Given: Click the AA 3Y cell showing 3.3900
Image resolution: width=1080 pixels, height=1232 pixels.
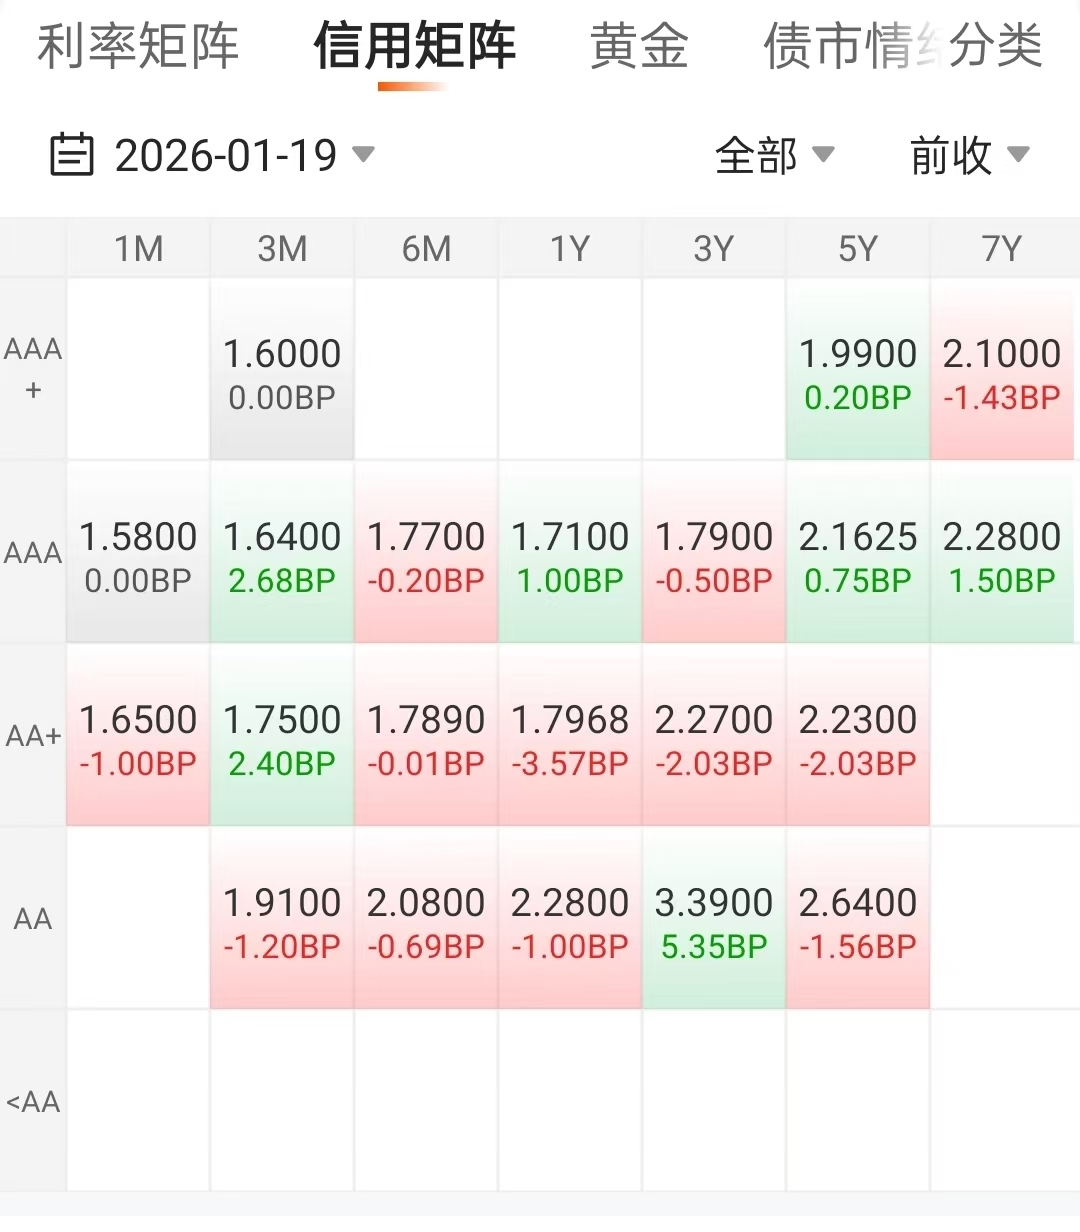Looking at the screenshot, I should point(714,920).
